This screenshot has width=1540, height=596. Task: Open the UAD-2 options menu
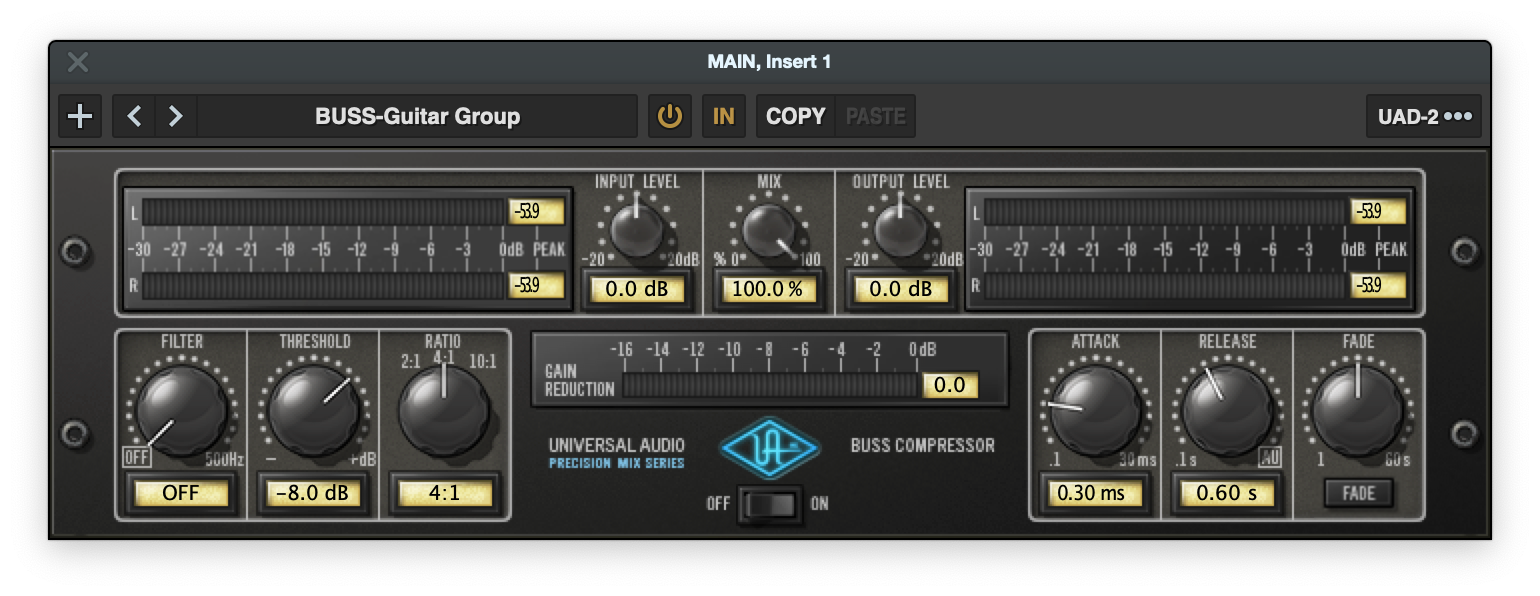1424,116
